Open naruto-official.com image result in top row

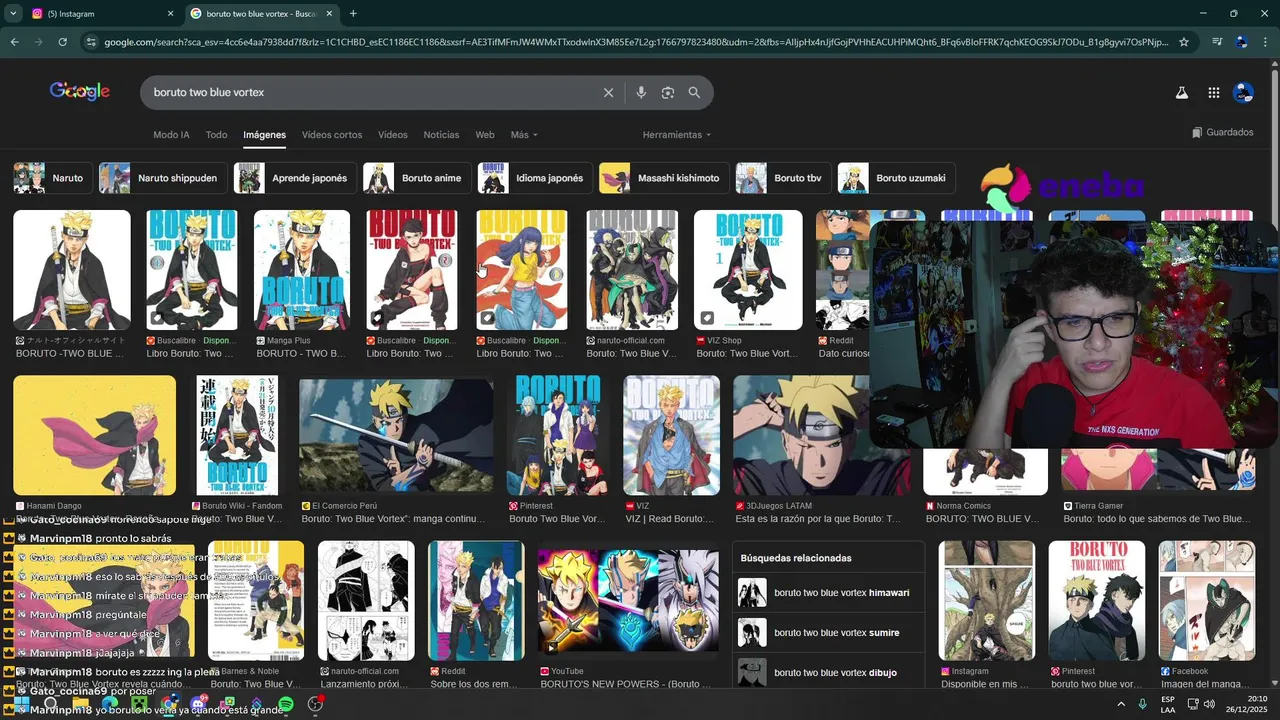point(631,270)
